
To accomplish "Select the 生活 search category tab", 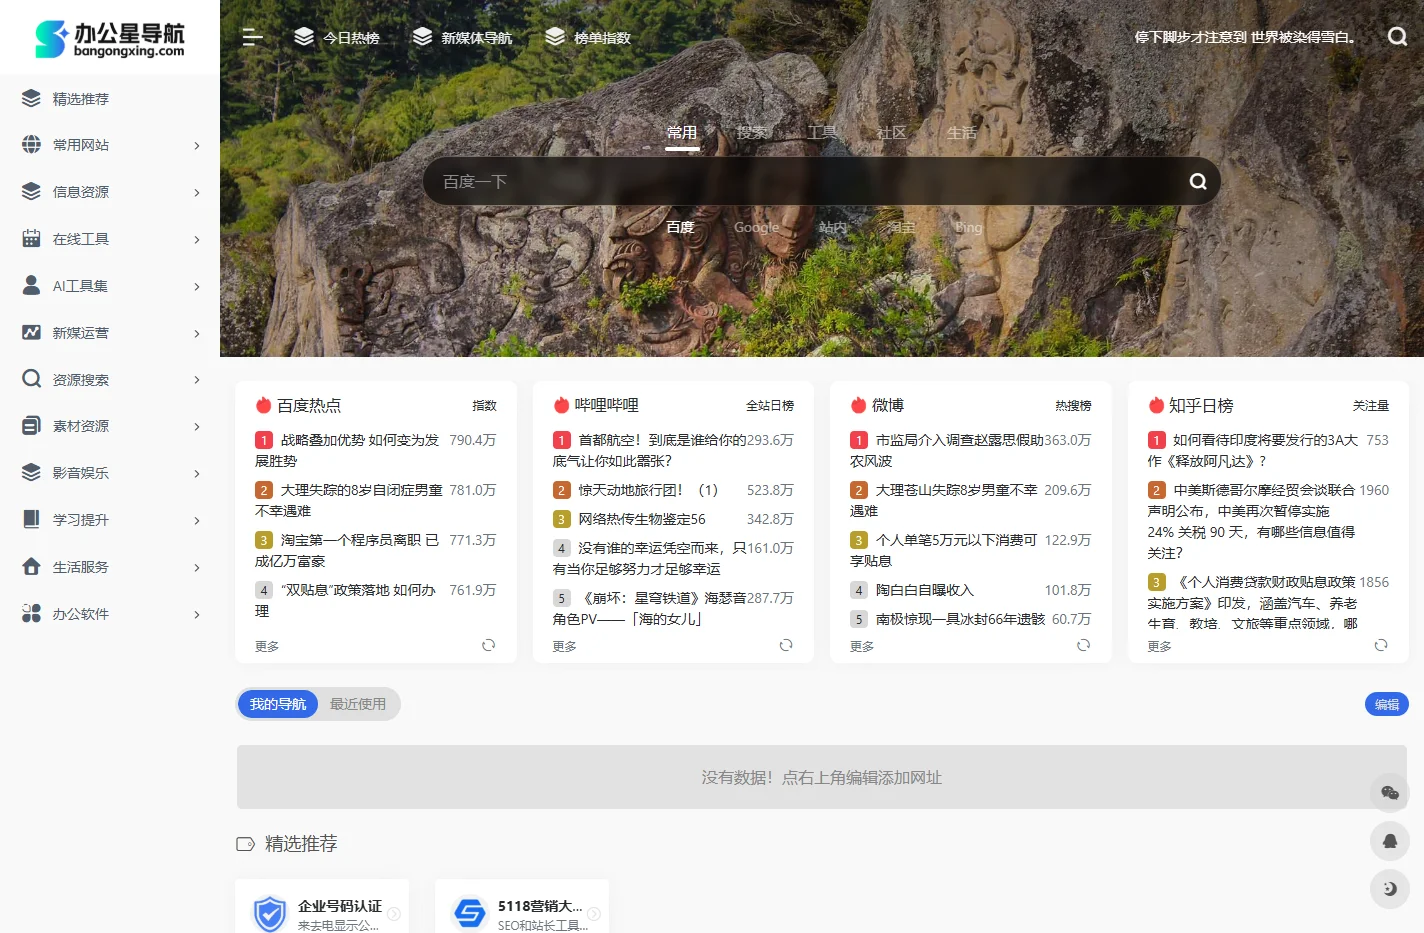I will tap(961, 132).
